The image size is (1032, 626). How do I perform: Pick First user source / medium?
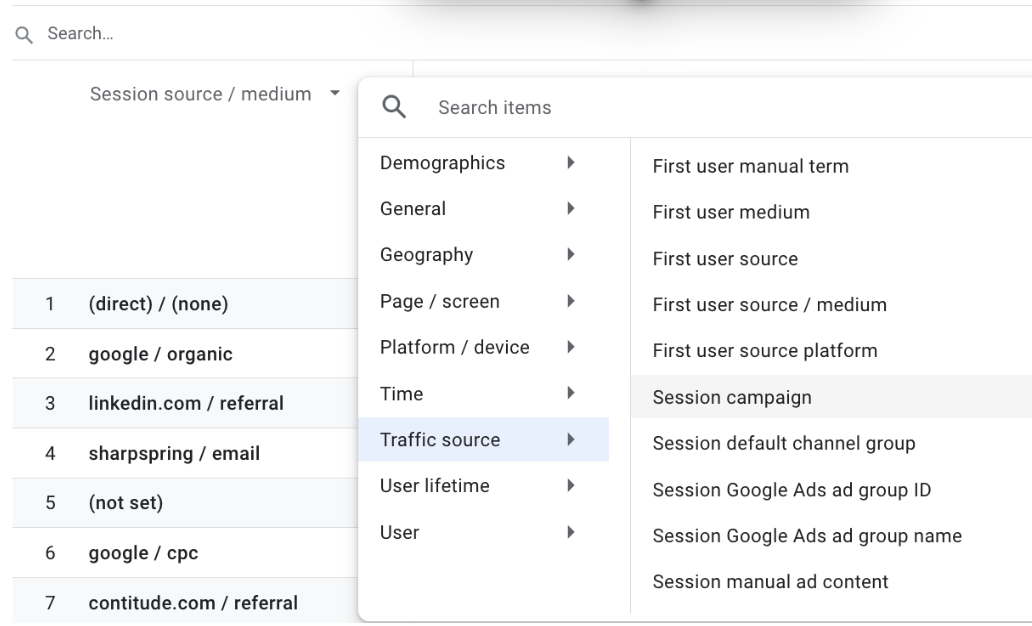769,305
